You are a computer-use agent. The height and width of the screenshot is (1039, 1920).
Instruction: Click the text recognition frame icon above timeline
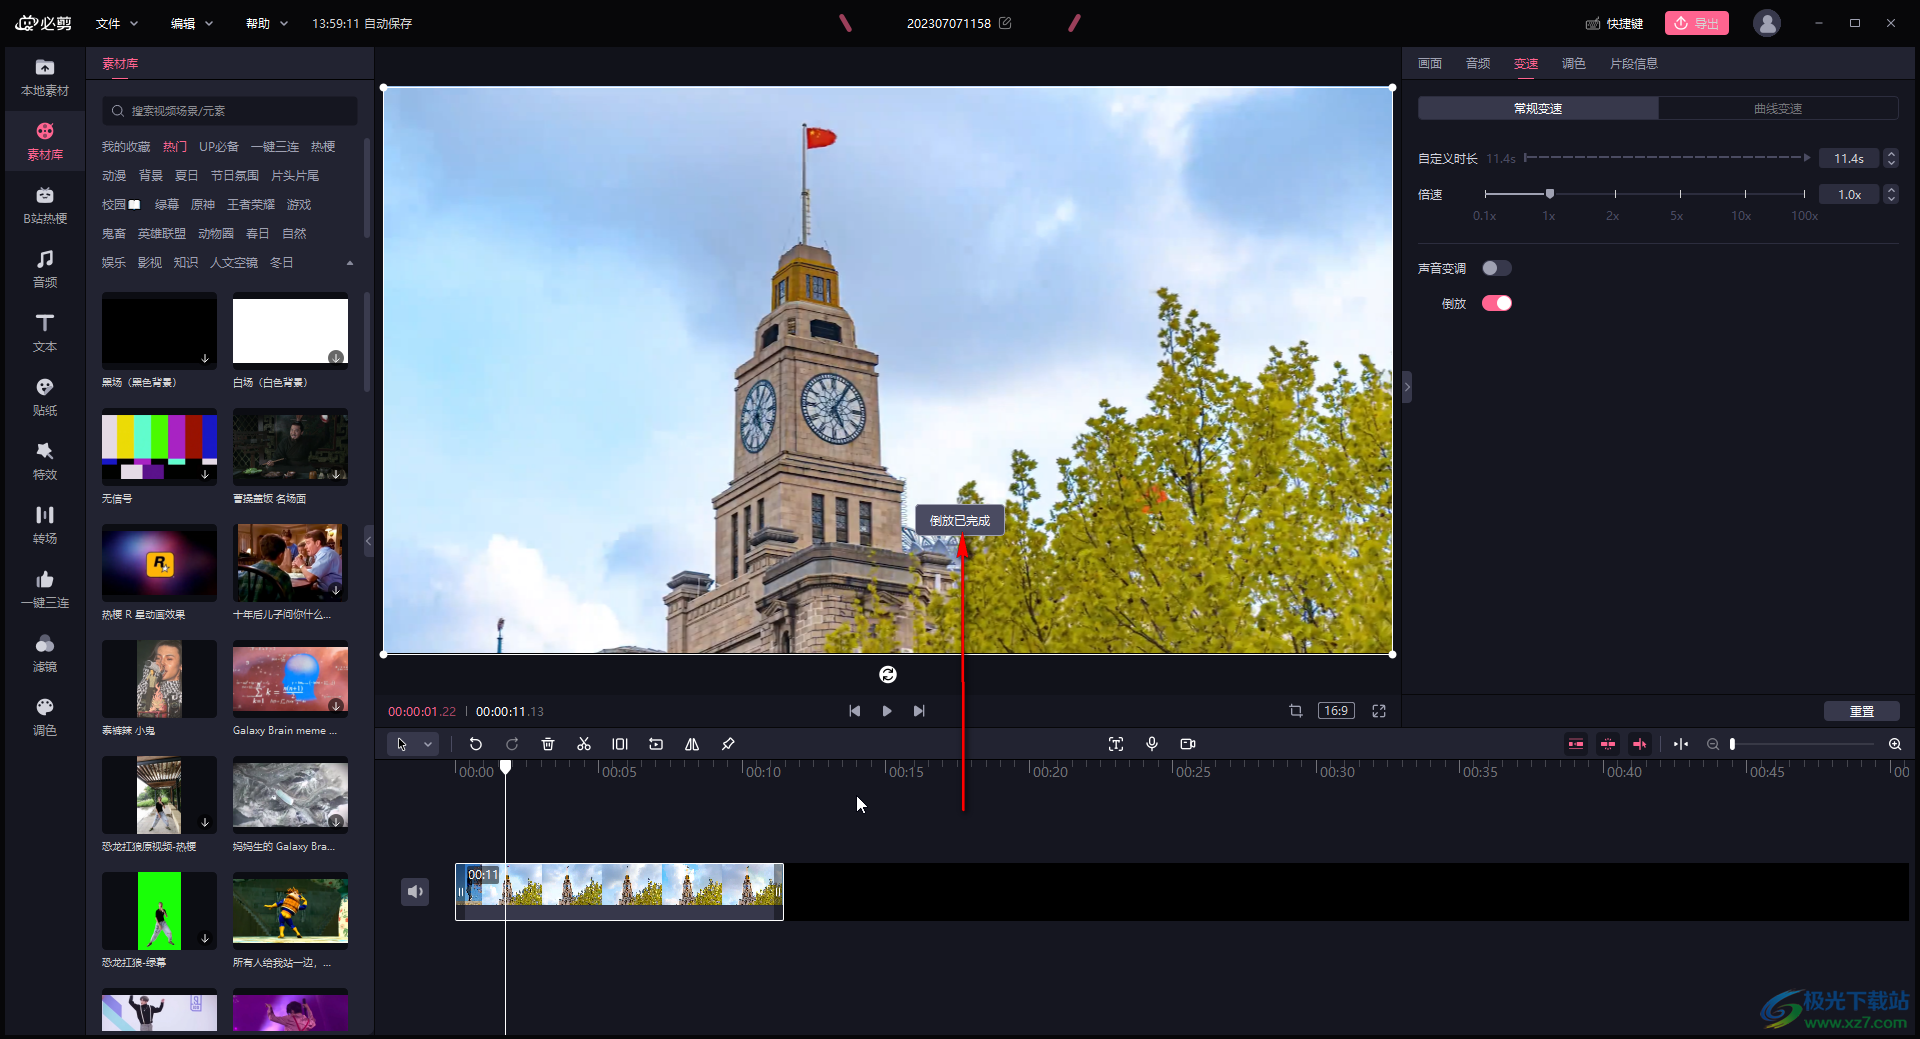coord(1116,744)
